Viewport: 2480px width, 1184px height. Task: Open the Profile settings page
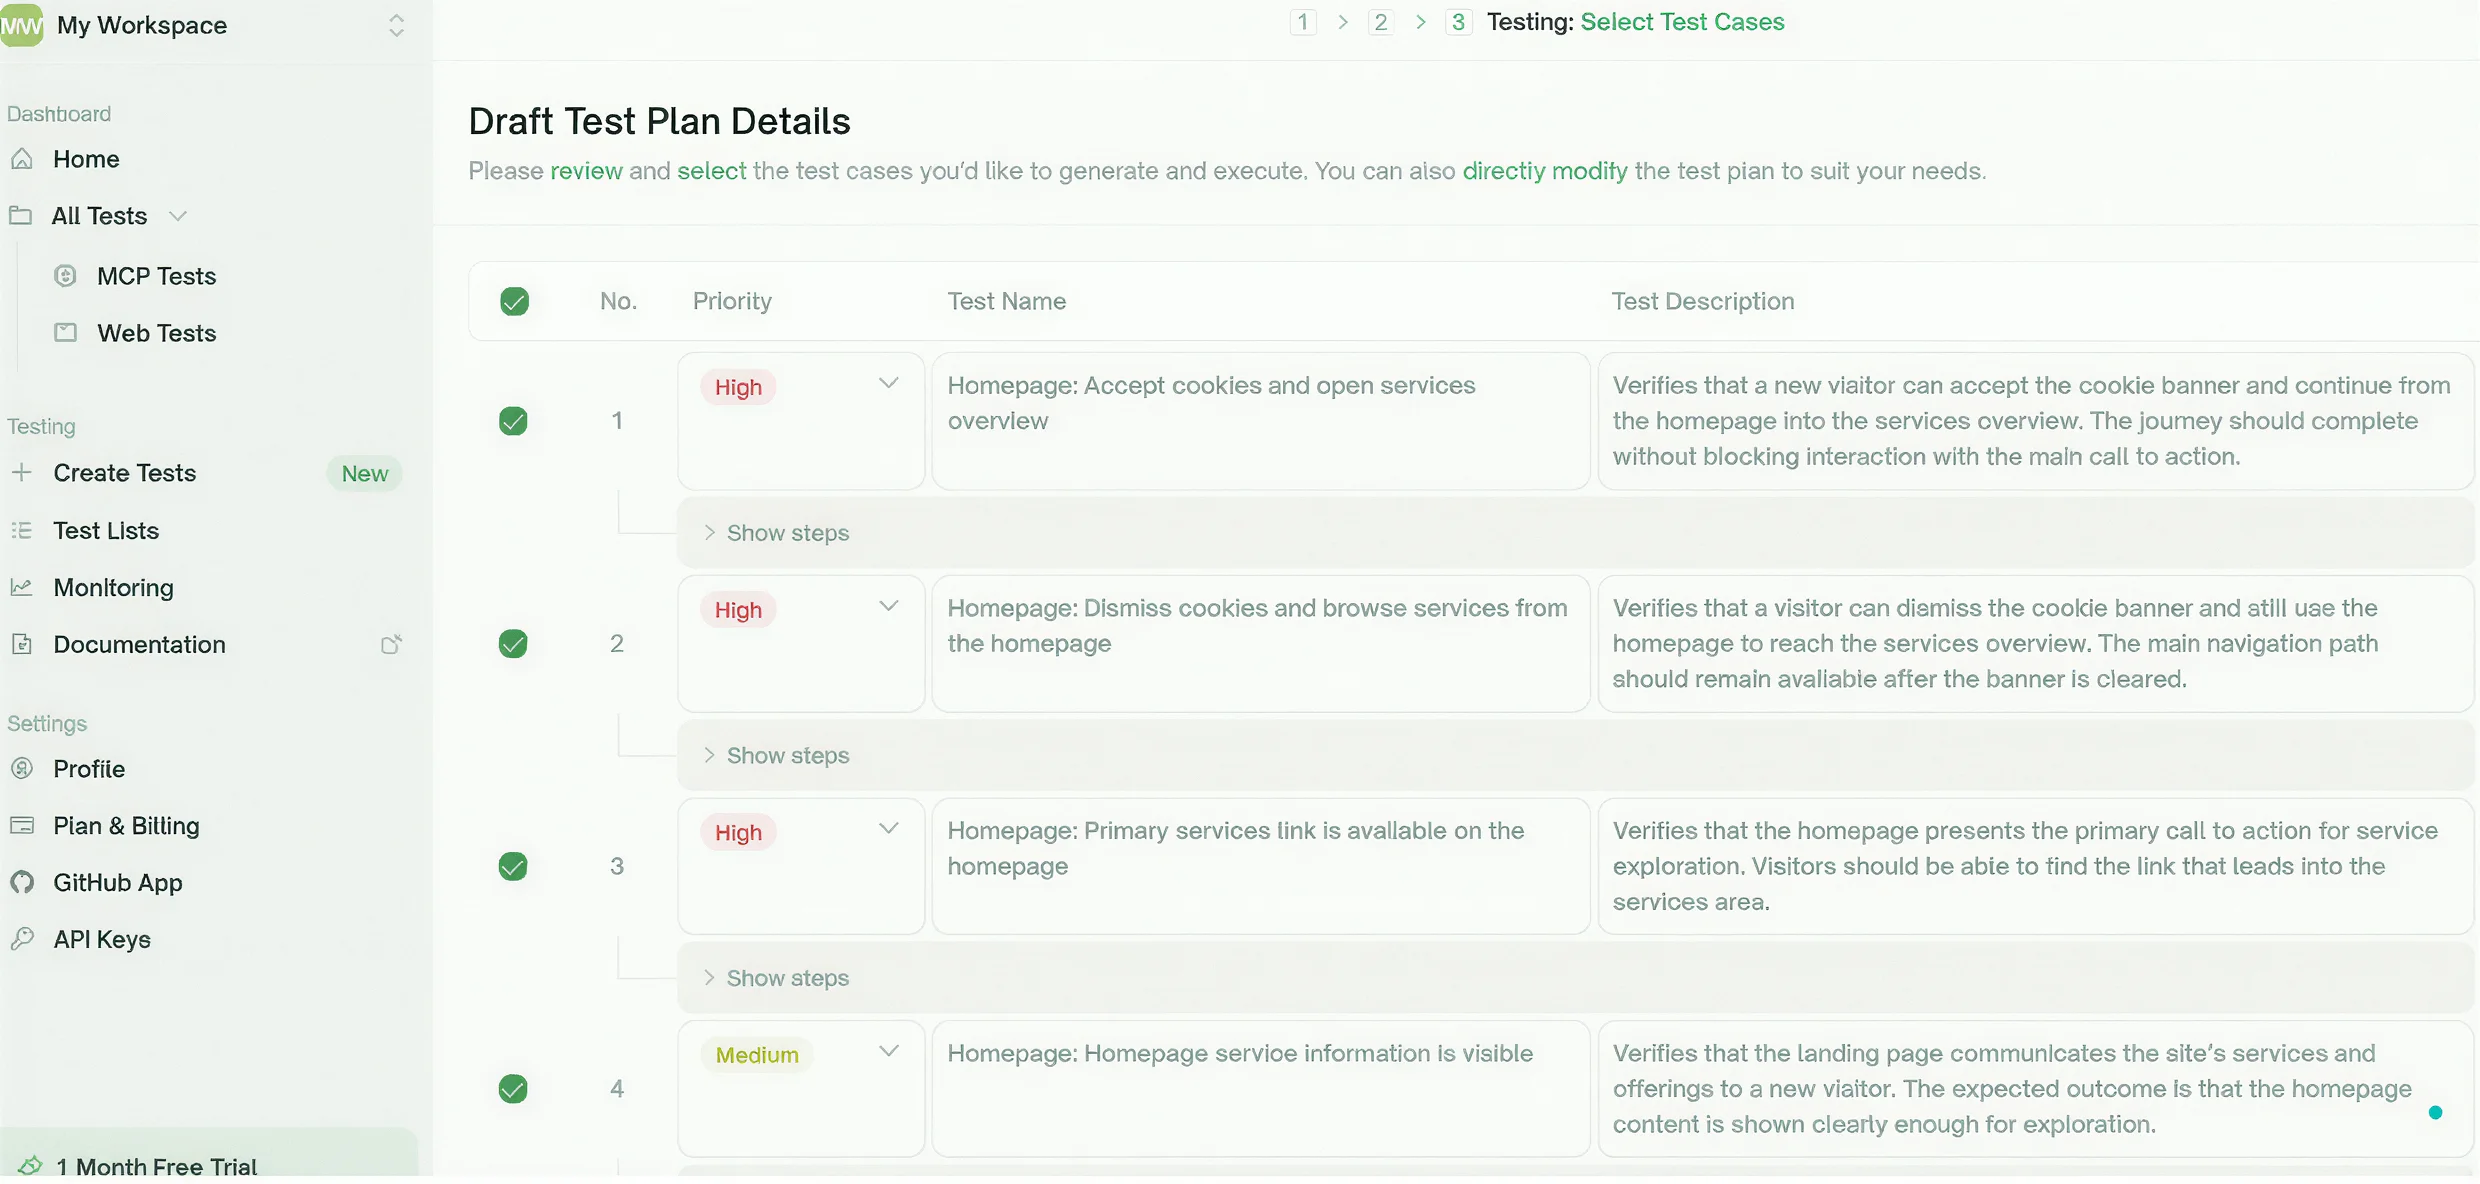[x=89, y=768]
